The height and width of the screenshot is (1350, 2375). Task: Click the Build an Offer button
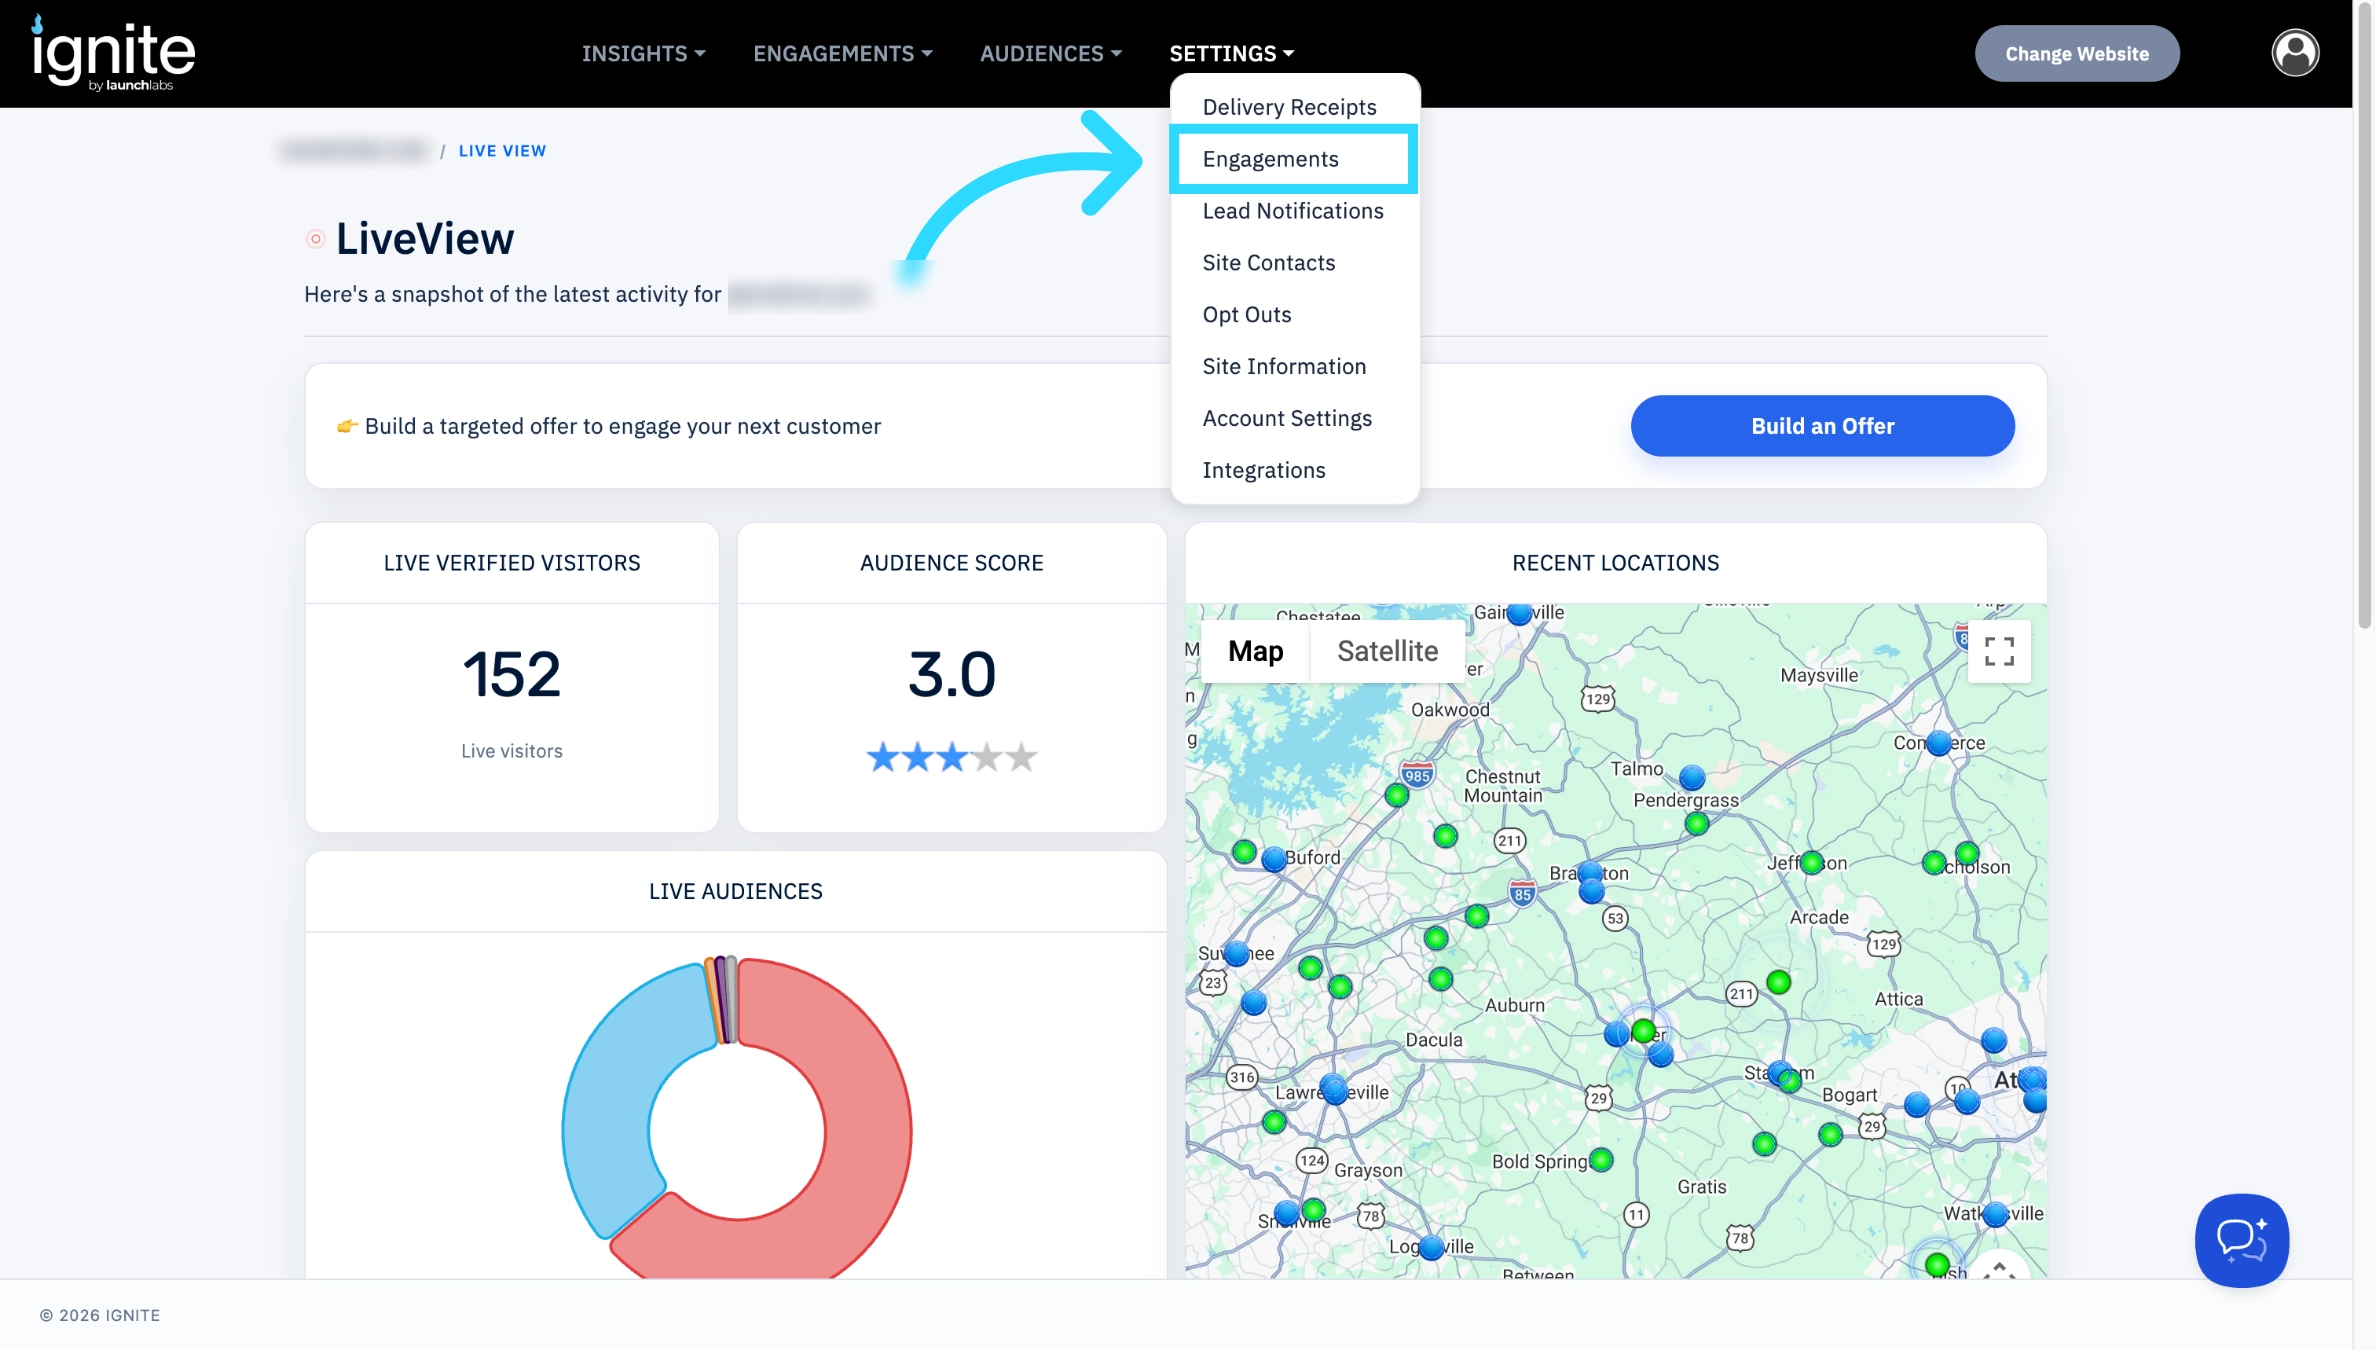pos(1822,426)
